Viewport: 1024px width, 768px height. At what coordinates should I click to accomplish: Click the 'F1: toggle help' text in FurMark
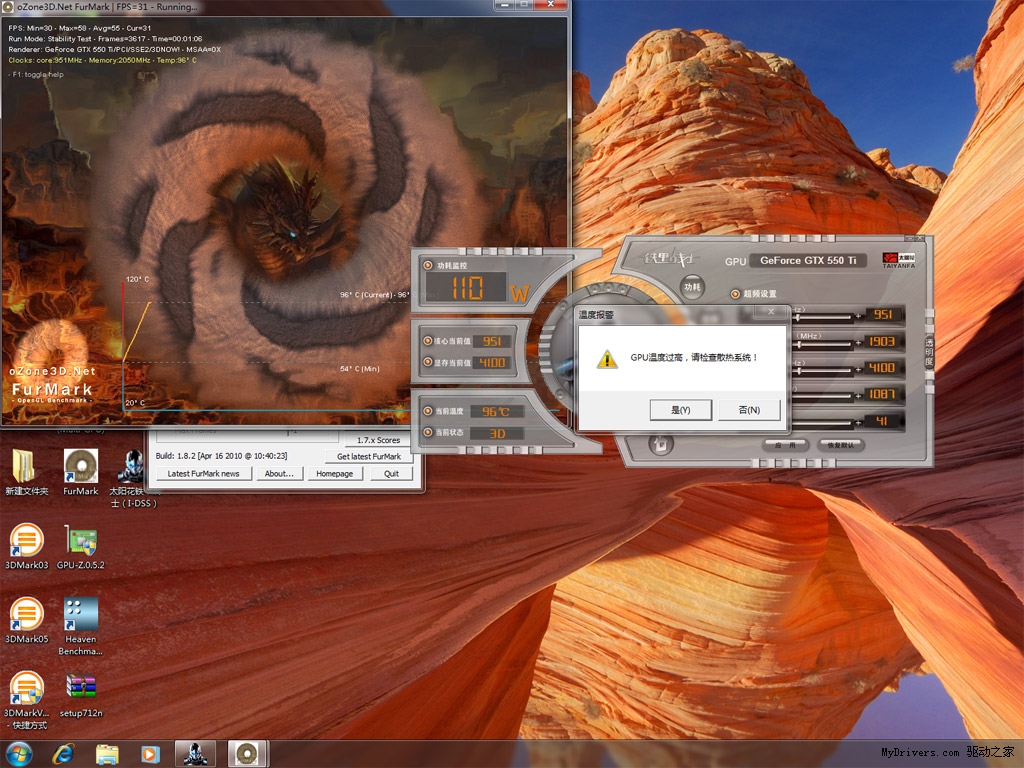36,74
